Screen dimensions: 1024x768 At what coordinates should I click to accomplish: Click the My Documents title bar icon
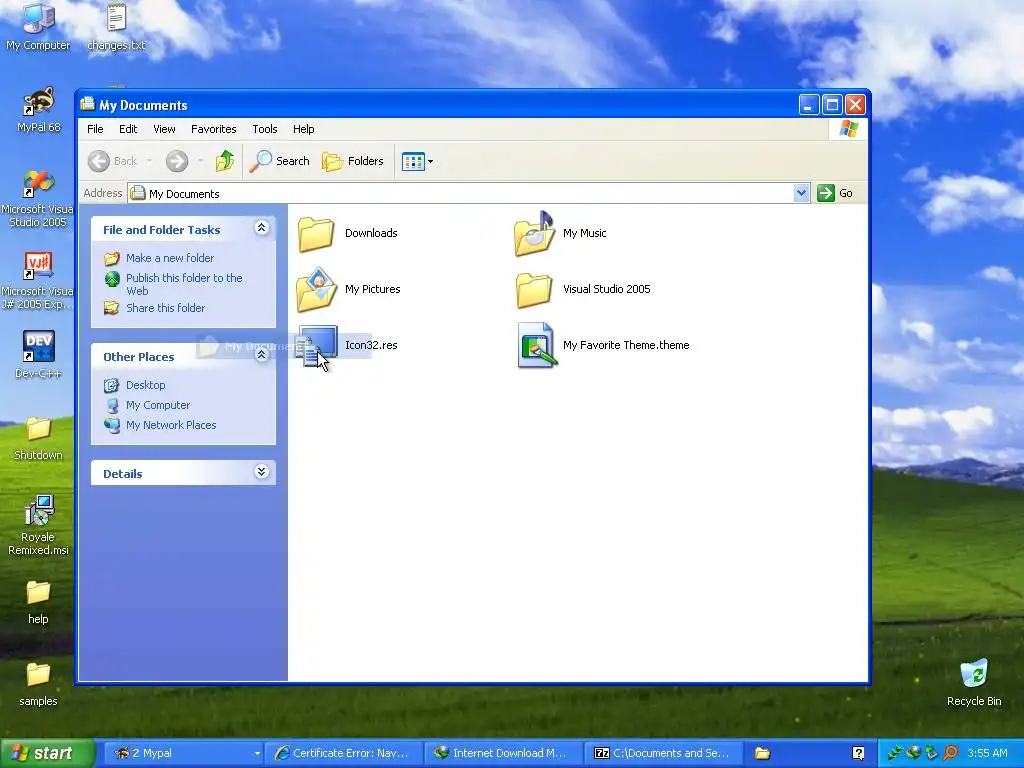coord(88,104)
